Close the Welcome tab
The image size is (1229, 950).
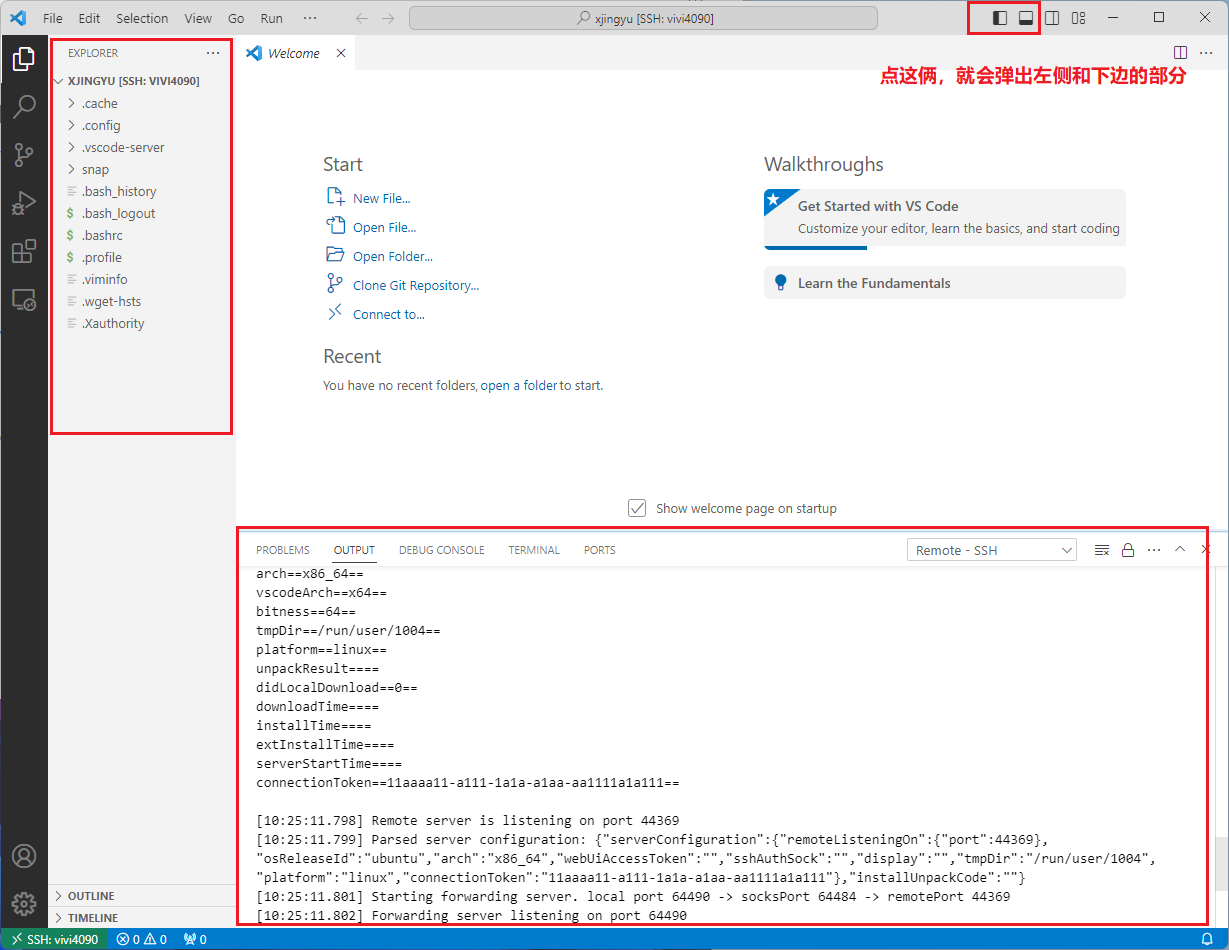point(341,53)
